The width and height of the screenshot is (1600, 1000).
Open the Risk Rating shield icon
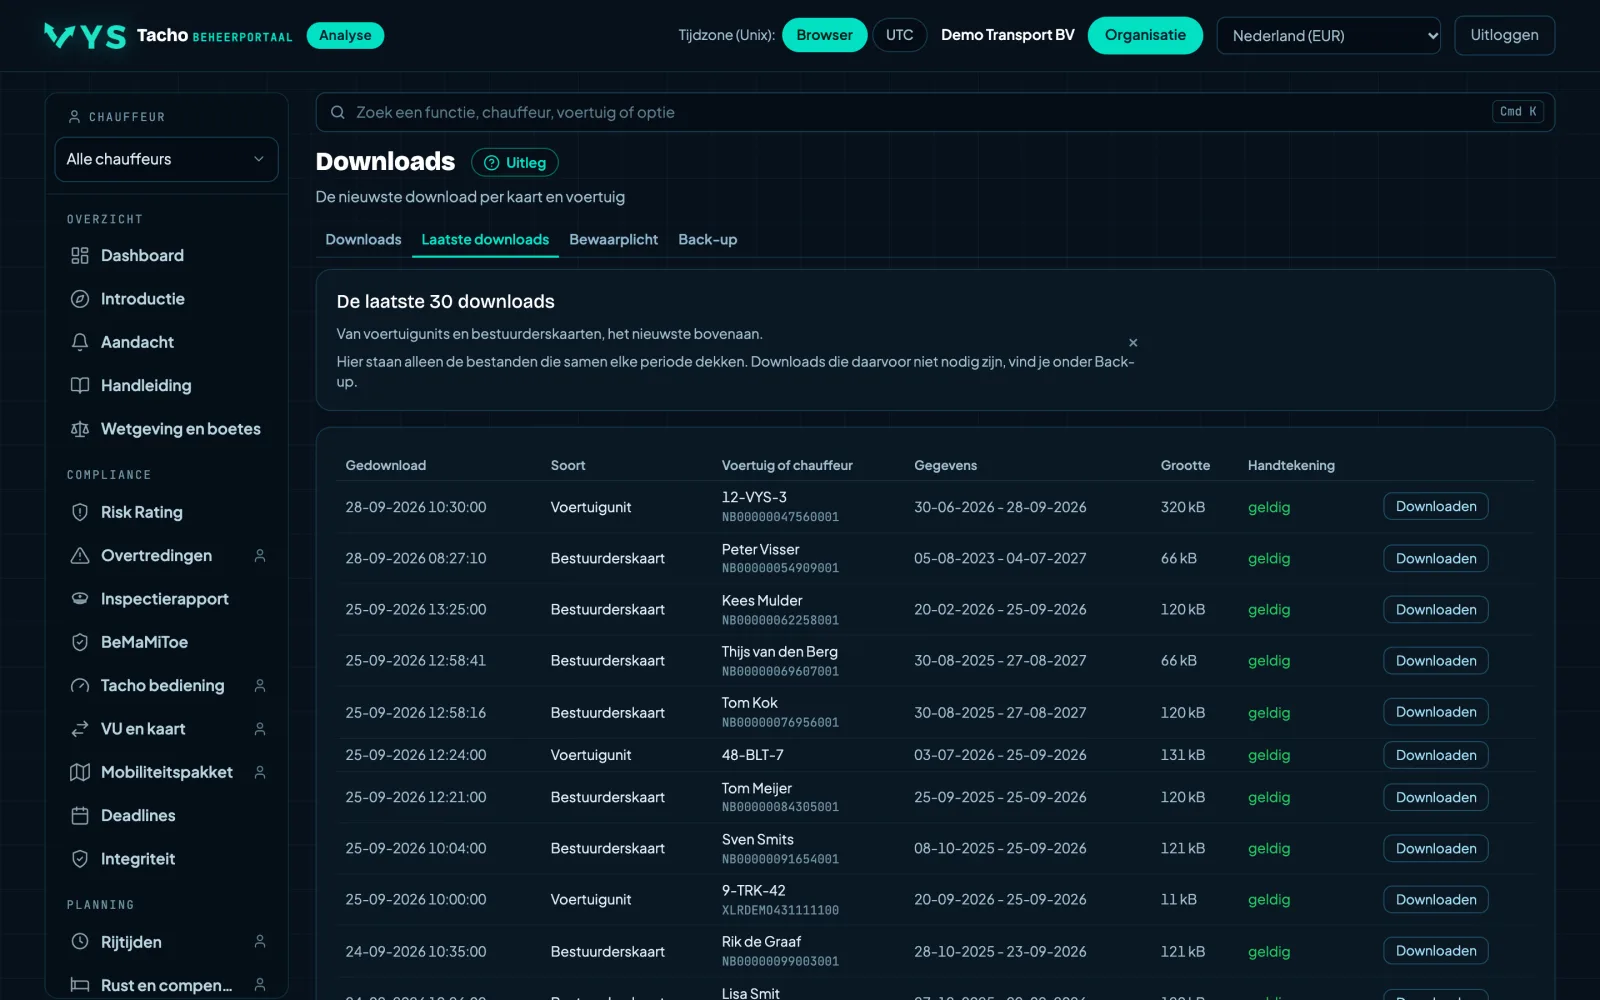(x=80, y=512)
